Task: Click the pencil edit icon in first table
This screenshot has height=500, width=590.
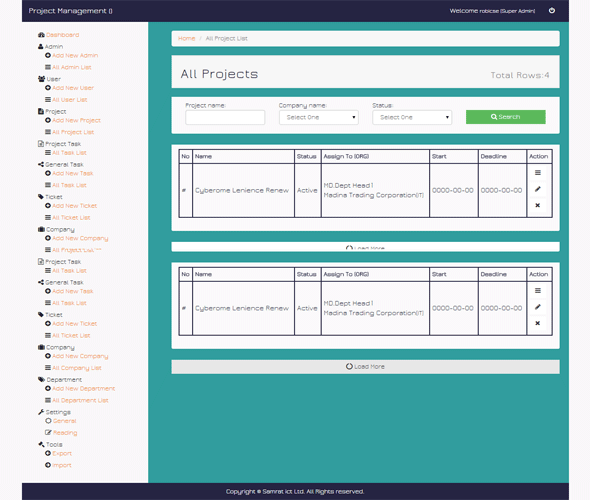Action: 538,189
